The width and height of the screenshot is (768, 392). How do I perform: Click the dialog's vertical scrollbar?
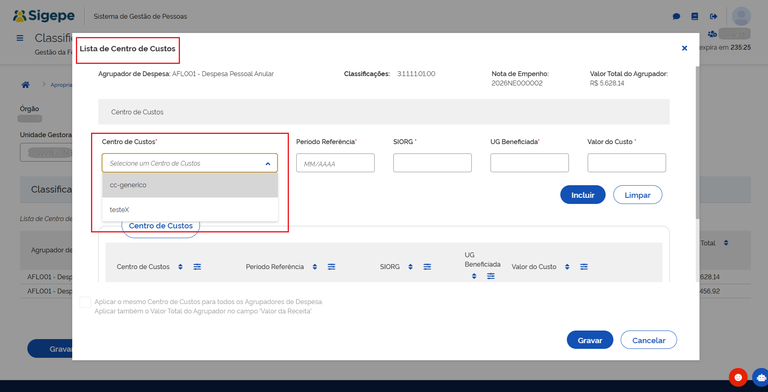[x=697, y=142]
